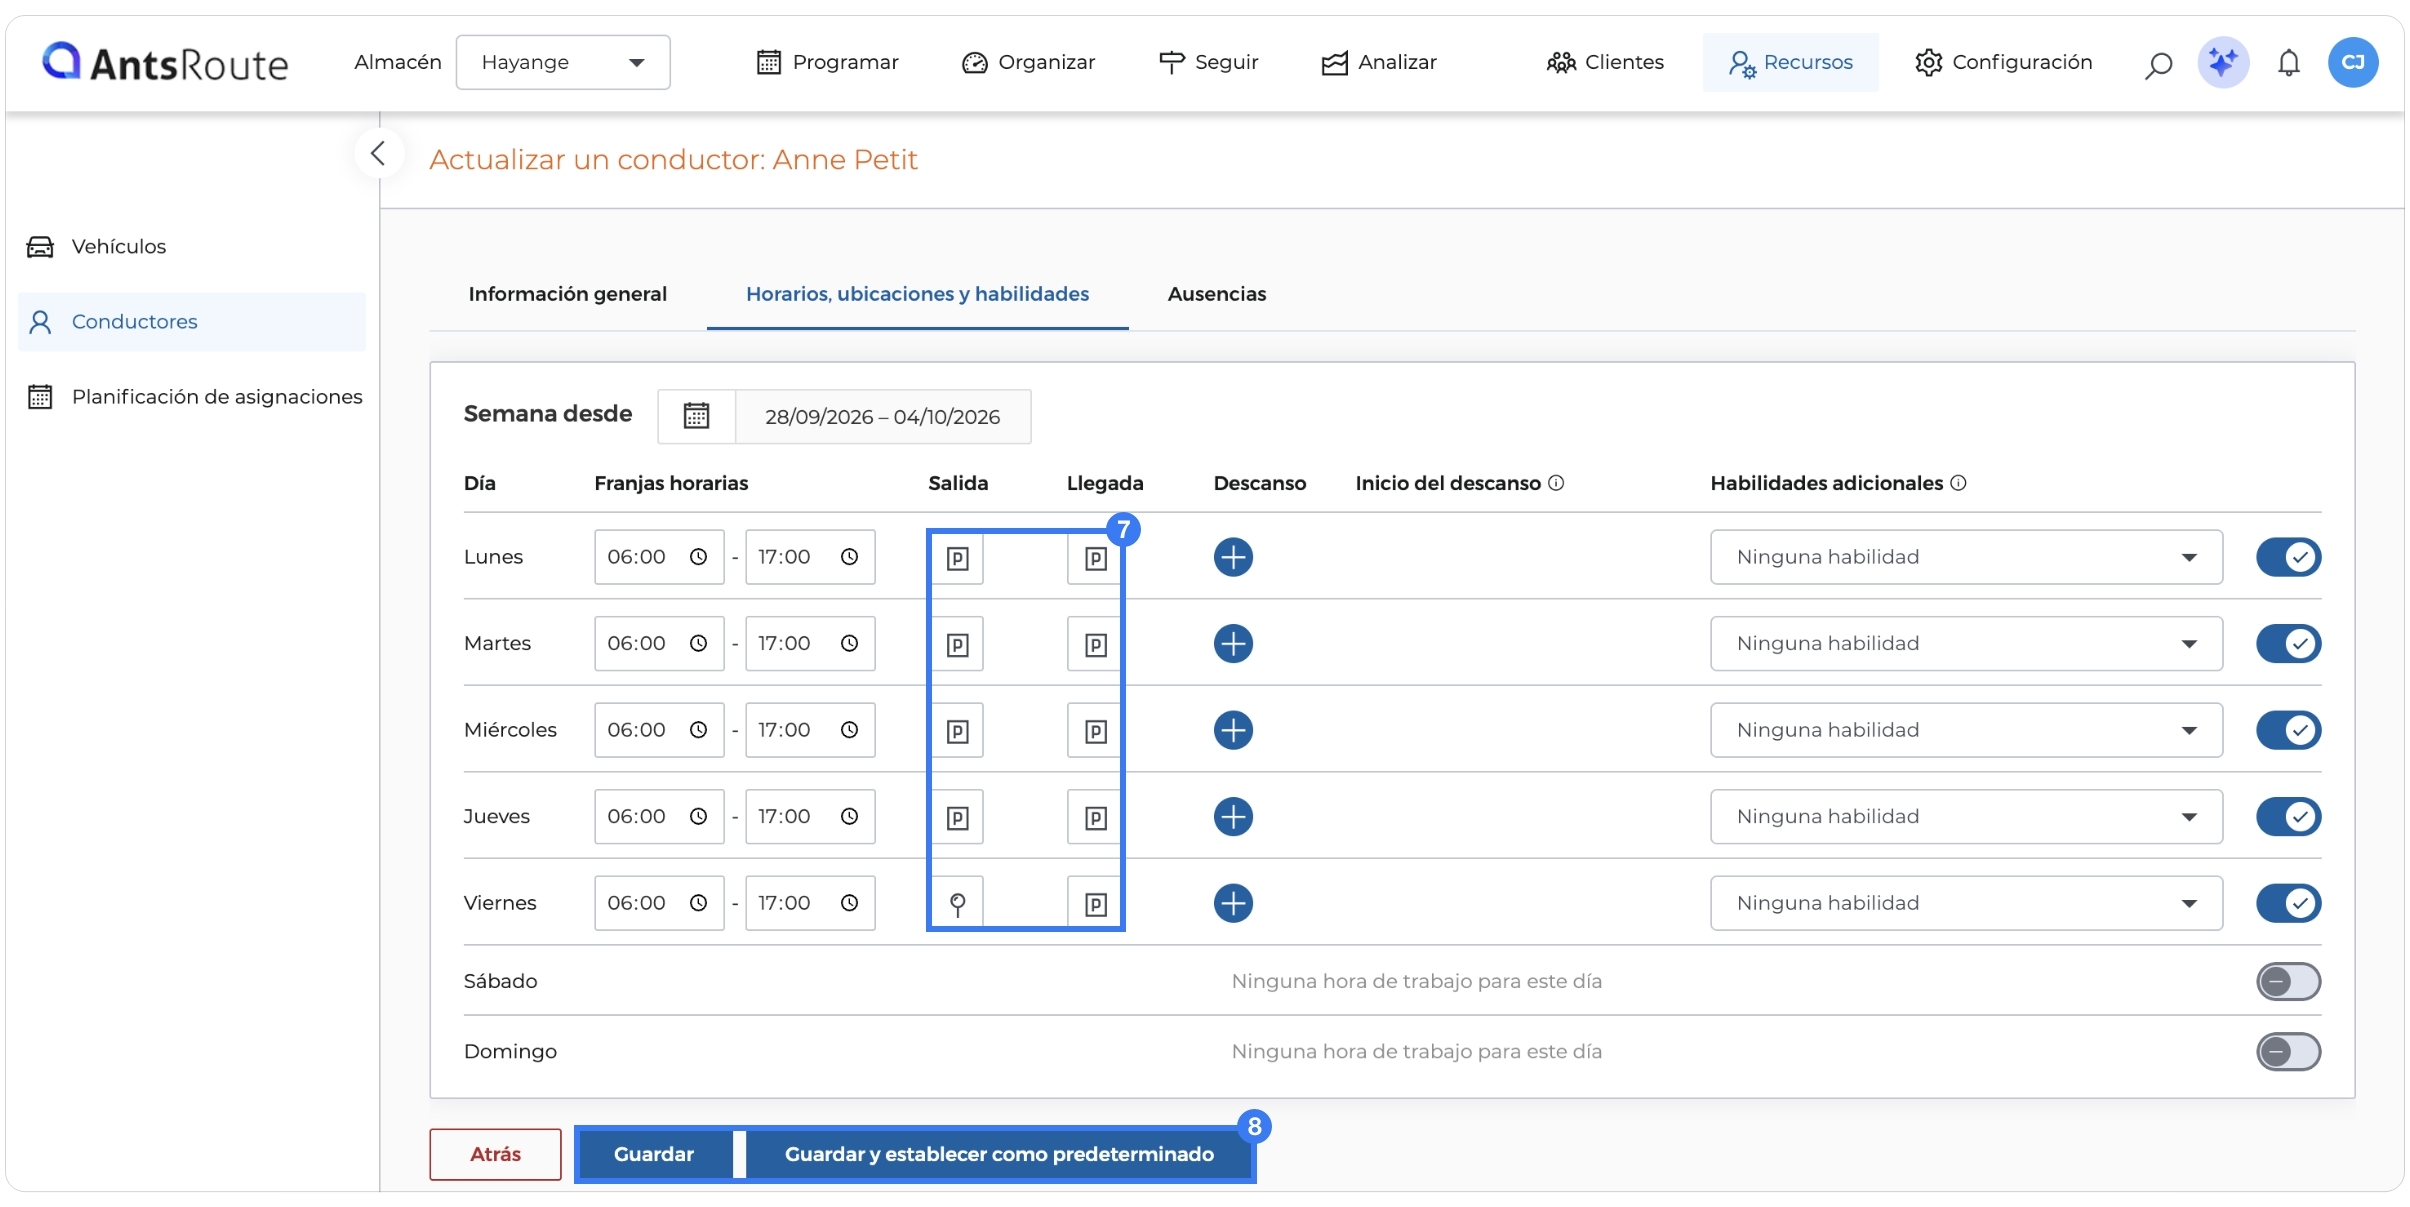Switch to Información general tab
The image size is (2410, 1207).
click(x=567, y=294)
